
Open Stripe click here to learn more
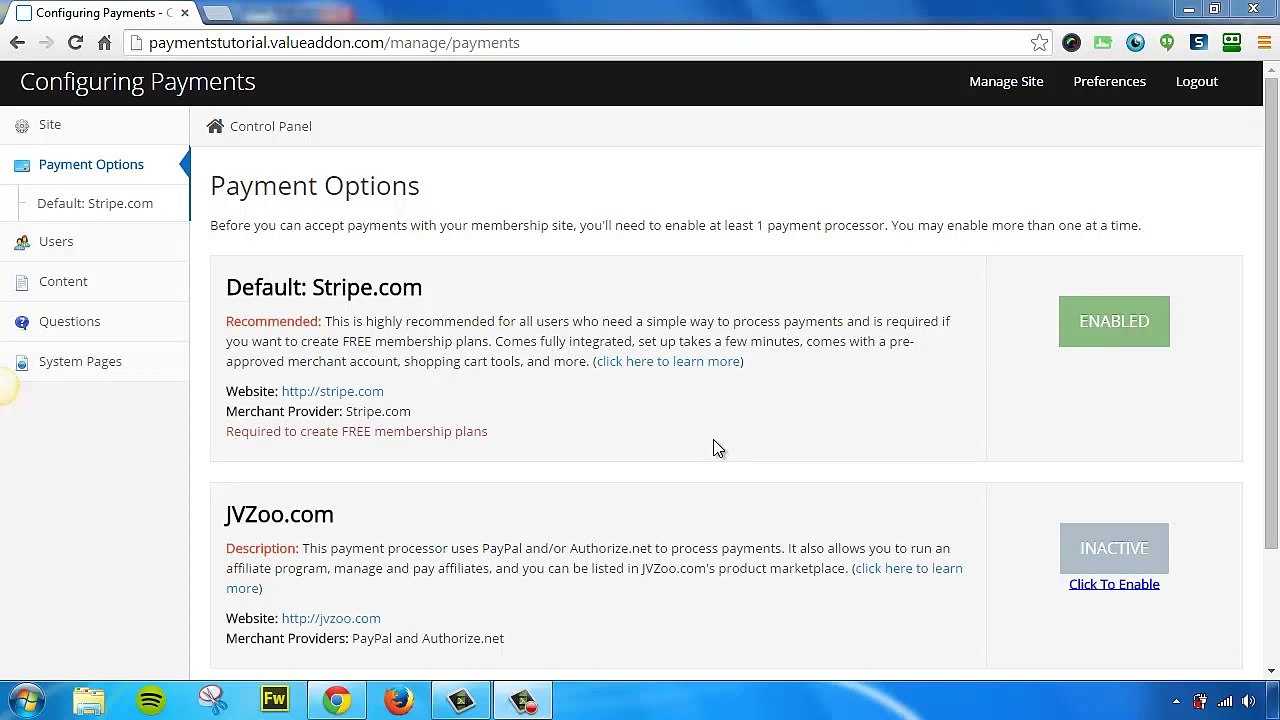pyautogui.click(x=668, y=361)
